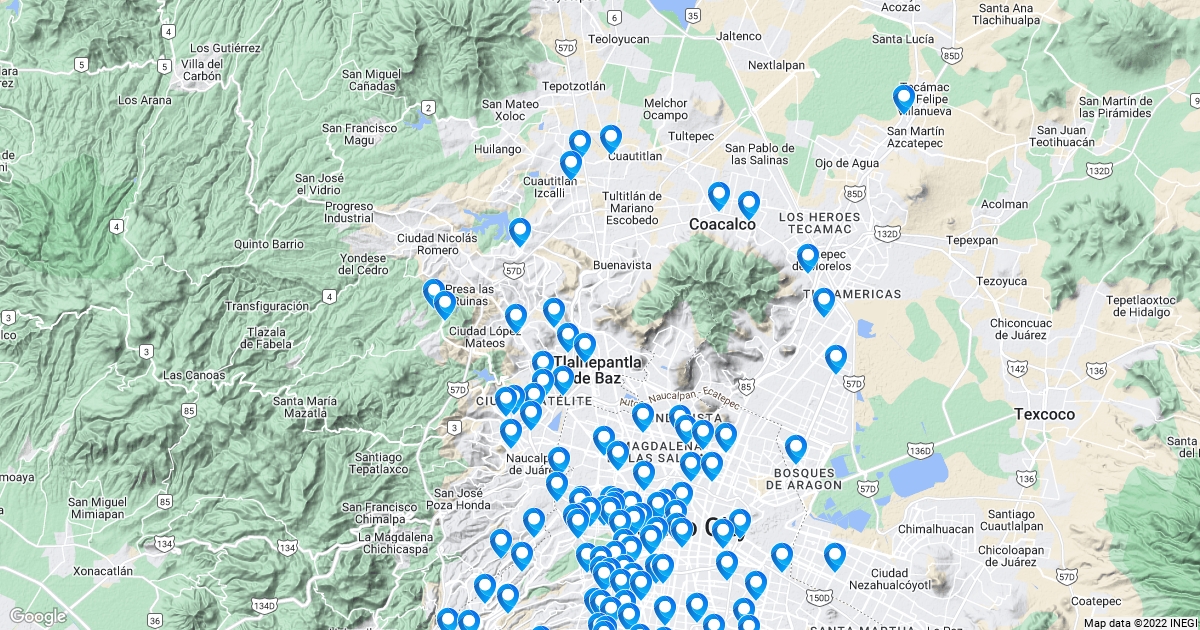The width and height of the screenshot is (1200, 630).
Task: Click the pin directly above Cuautitlán Izcalli
Action: [x=571, y=163]
